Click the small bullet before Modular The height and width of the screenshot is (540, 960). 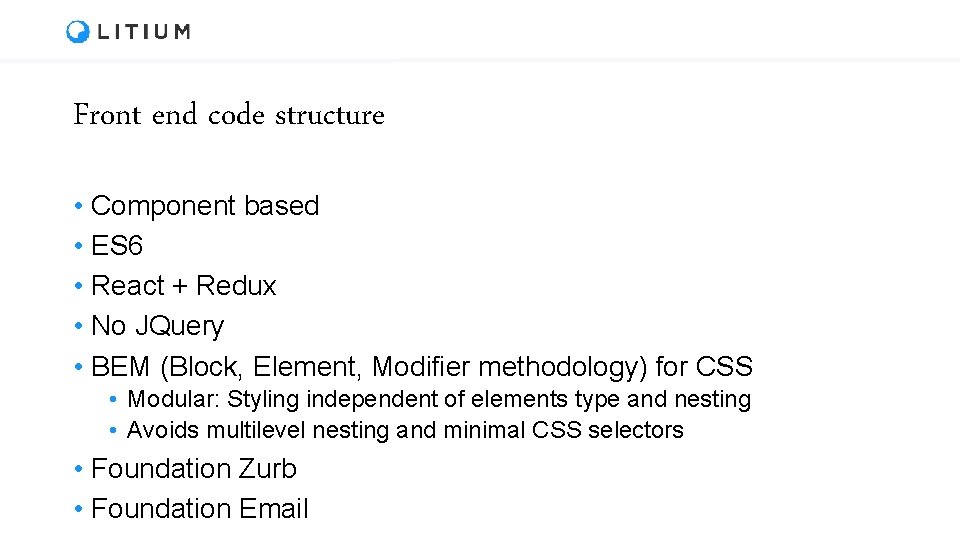click(x=116, y=401)
